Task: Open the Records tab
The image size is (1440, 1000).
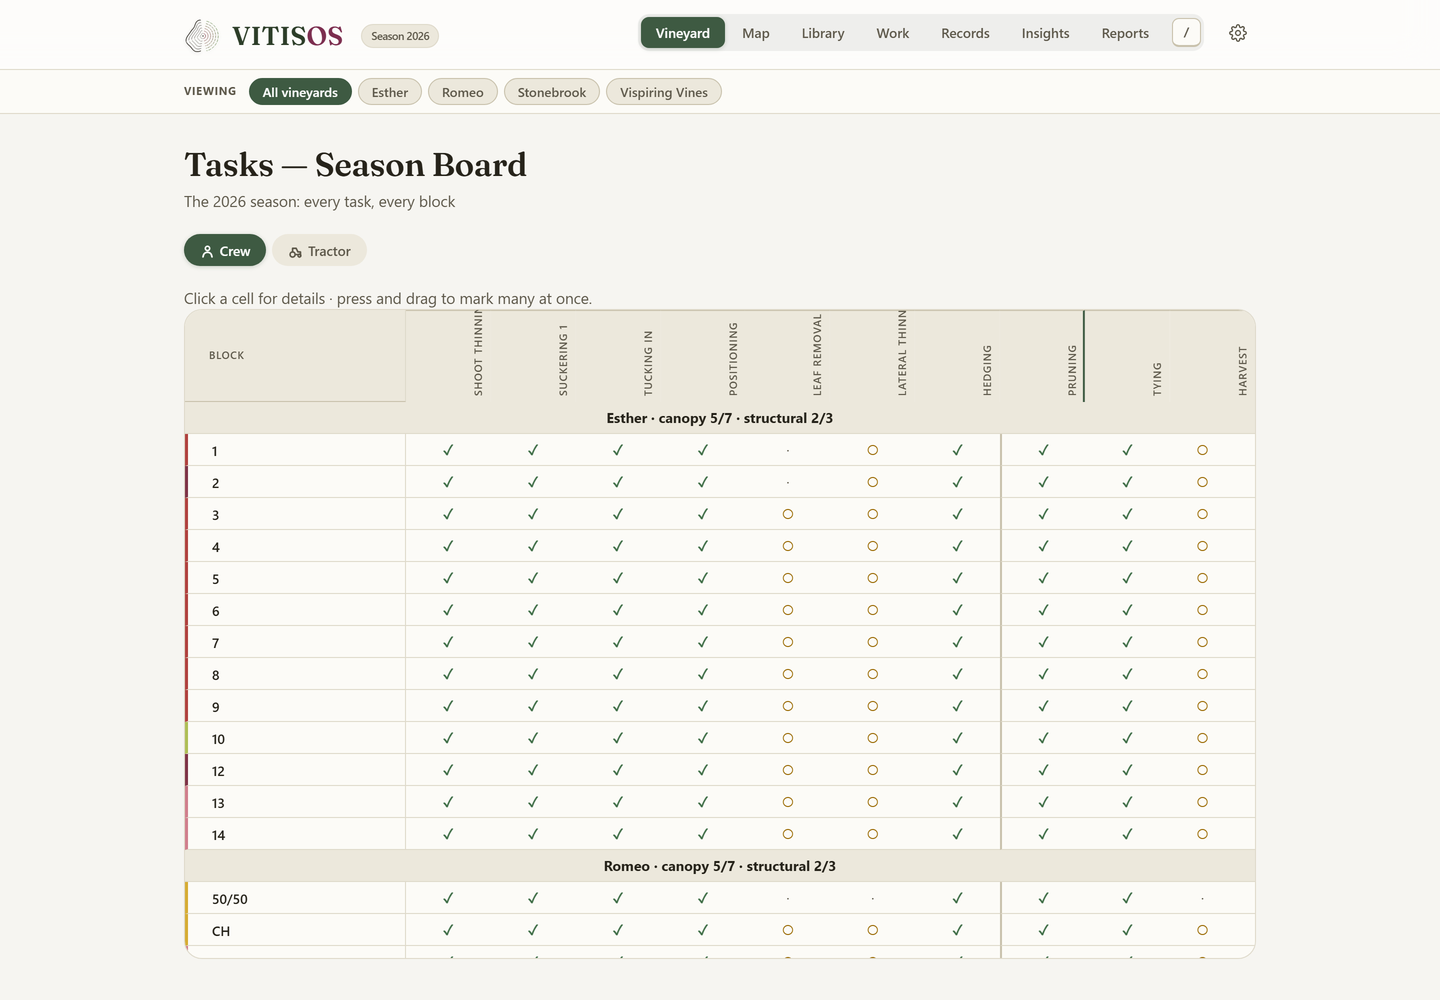Action: (x=965, y=33)
